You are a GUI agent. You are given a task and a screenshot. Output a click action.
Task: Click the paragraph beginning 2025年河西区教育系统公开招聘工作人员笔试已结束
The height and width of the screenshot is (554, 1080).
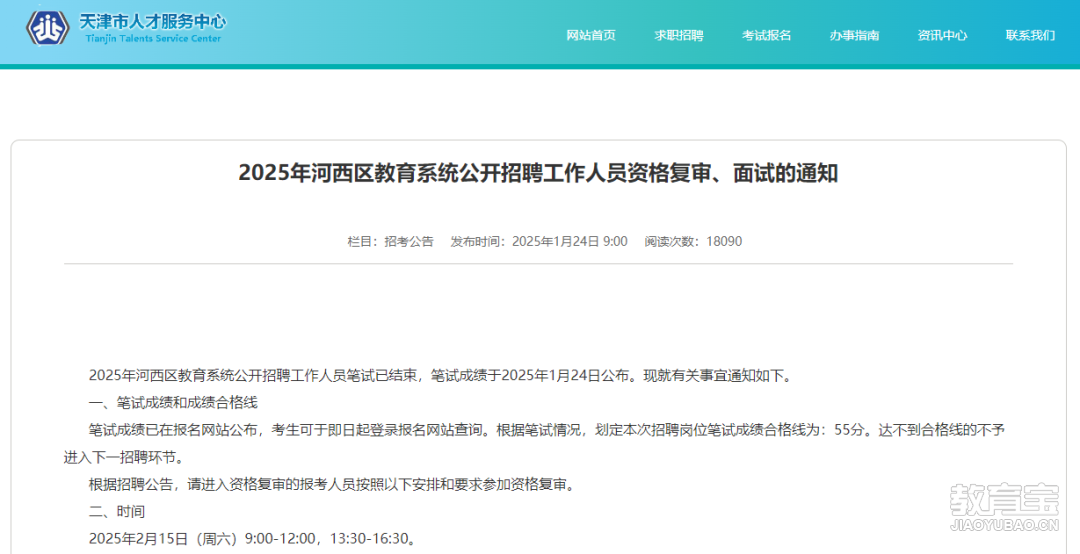[442, 376]
